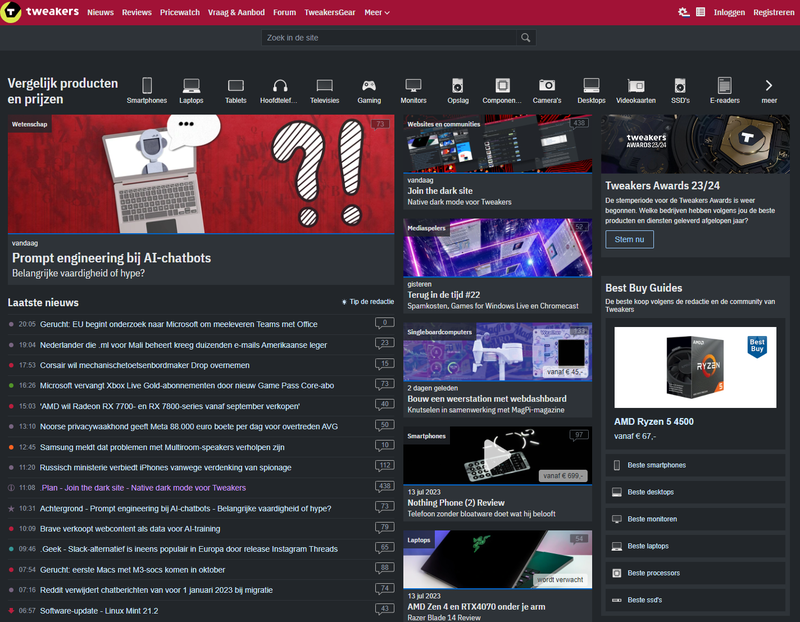Screen dimensions: 800x622
Task: Open the SSD's category icon
Action: pos(680,85)
